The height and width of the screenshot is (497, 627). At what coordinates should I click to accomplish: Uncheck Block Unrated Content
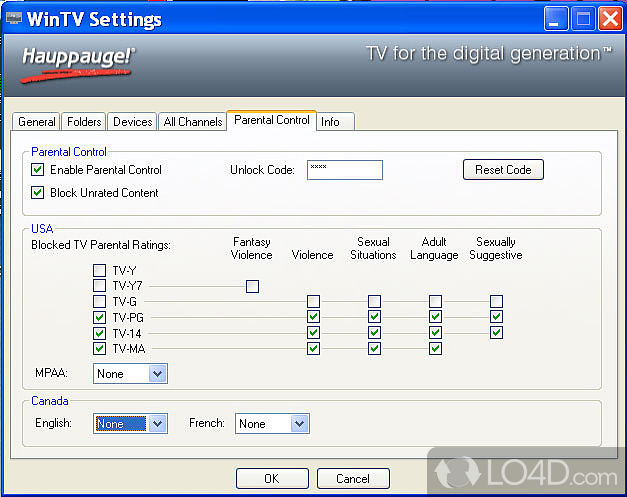tap(38, 193)
